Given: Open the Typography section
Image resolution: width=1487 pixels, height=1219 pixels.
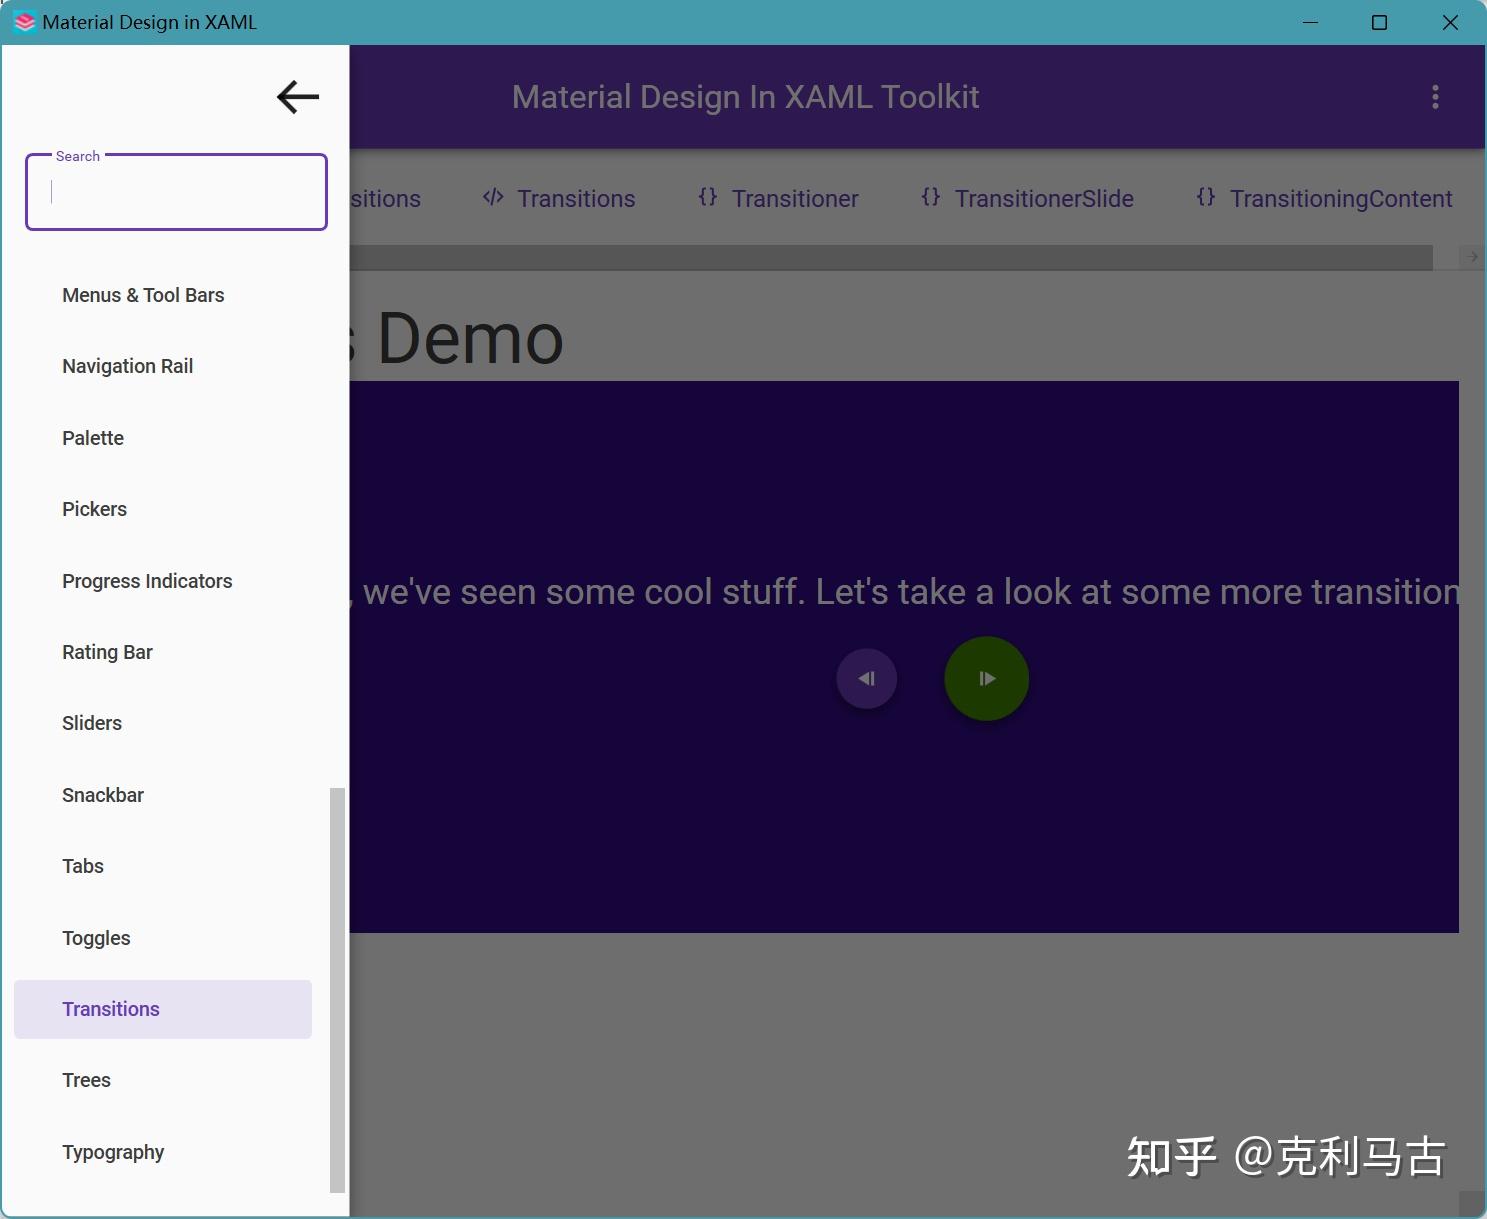Looking at the screenshot, I should click(x=113, y=1152).
